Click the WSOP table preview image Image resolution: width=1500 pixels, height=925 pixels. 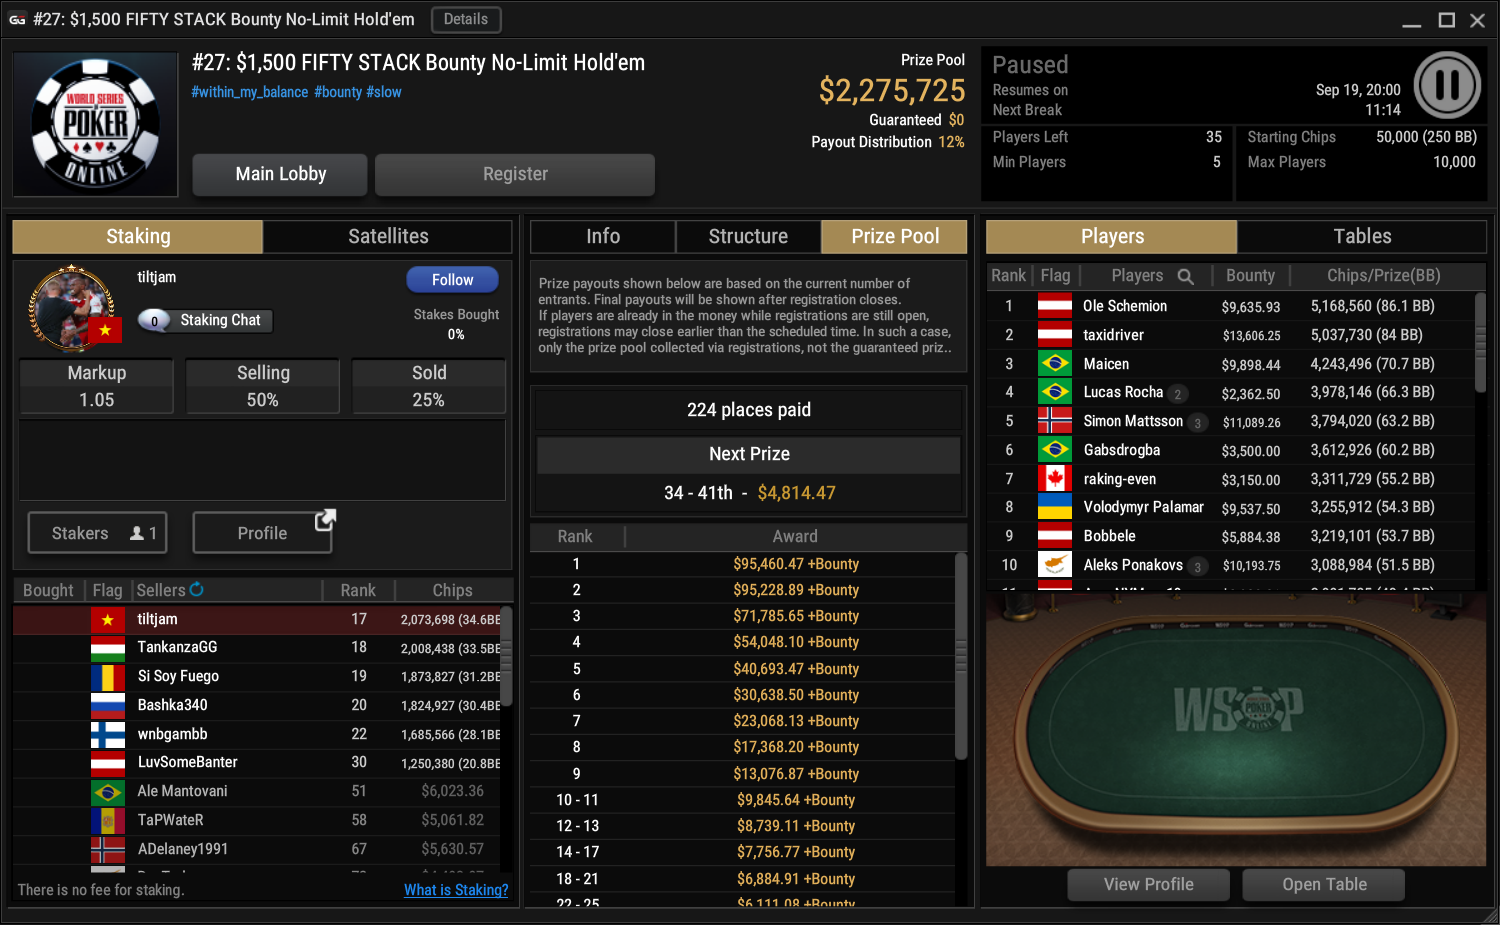[x=1236, y=728]
